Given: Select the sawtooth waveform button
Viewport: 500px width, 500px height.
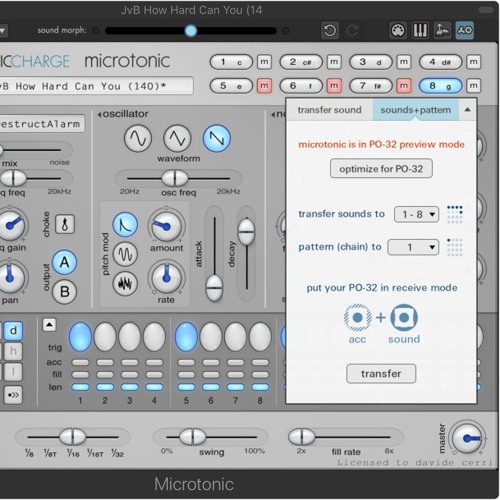Looking at the screenshot, I should point(217,138).
